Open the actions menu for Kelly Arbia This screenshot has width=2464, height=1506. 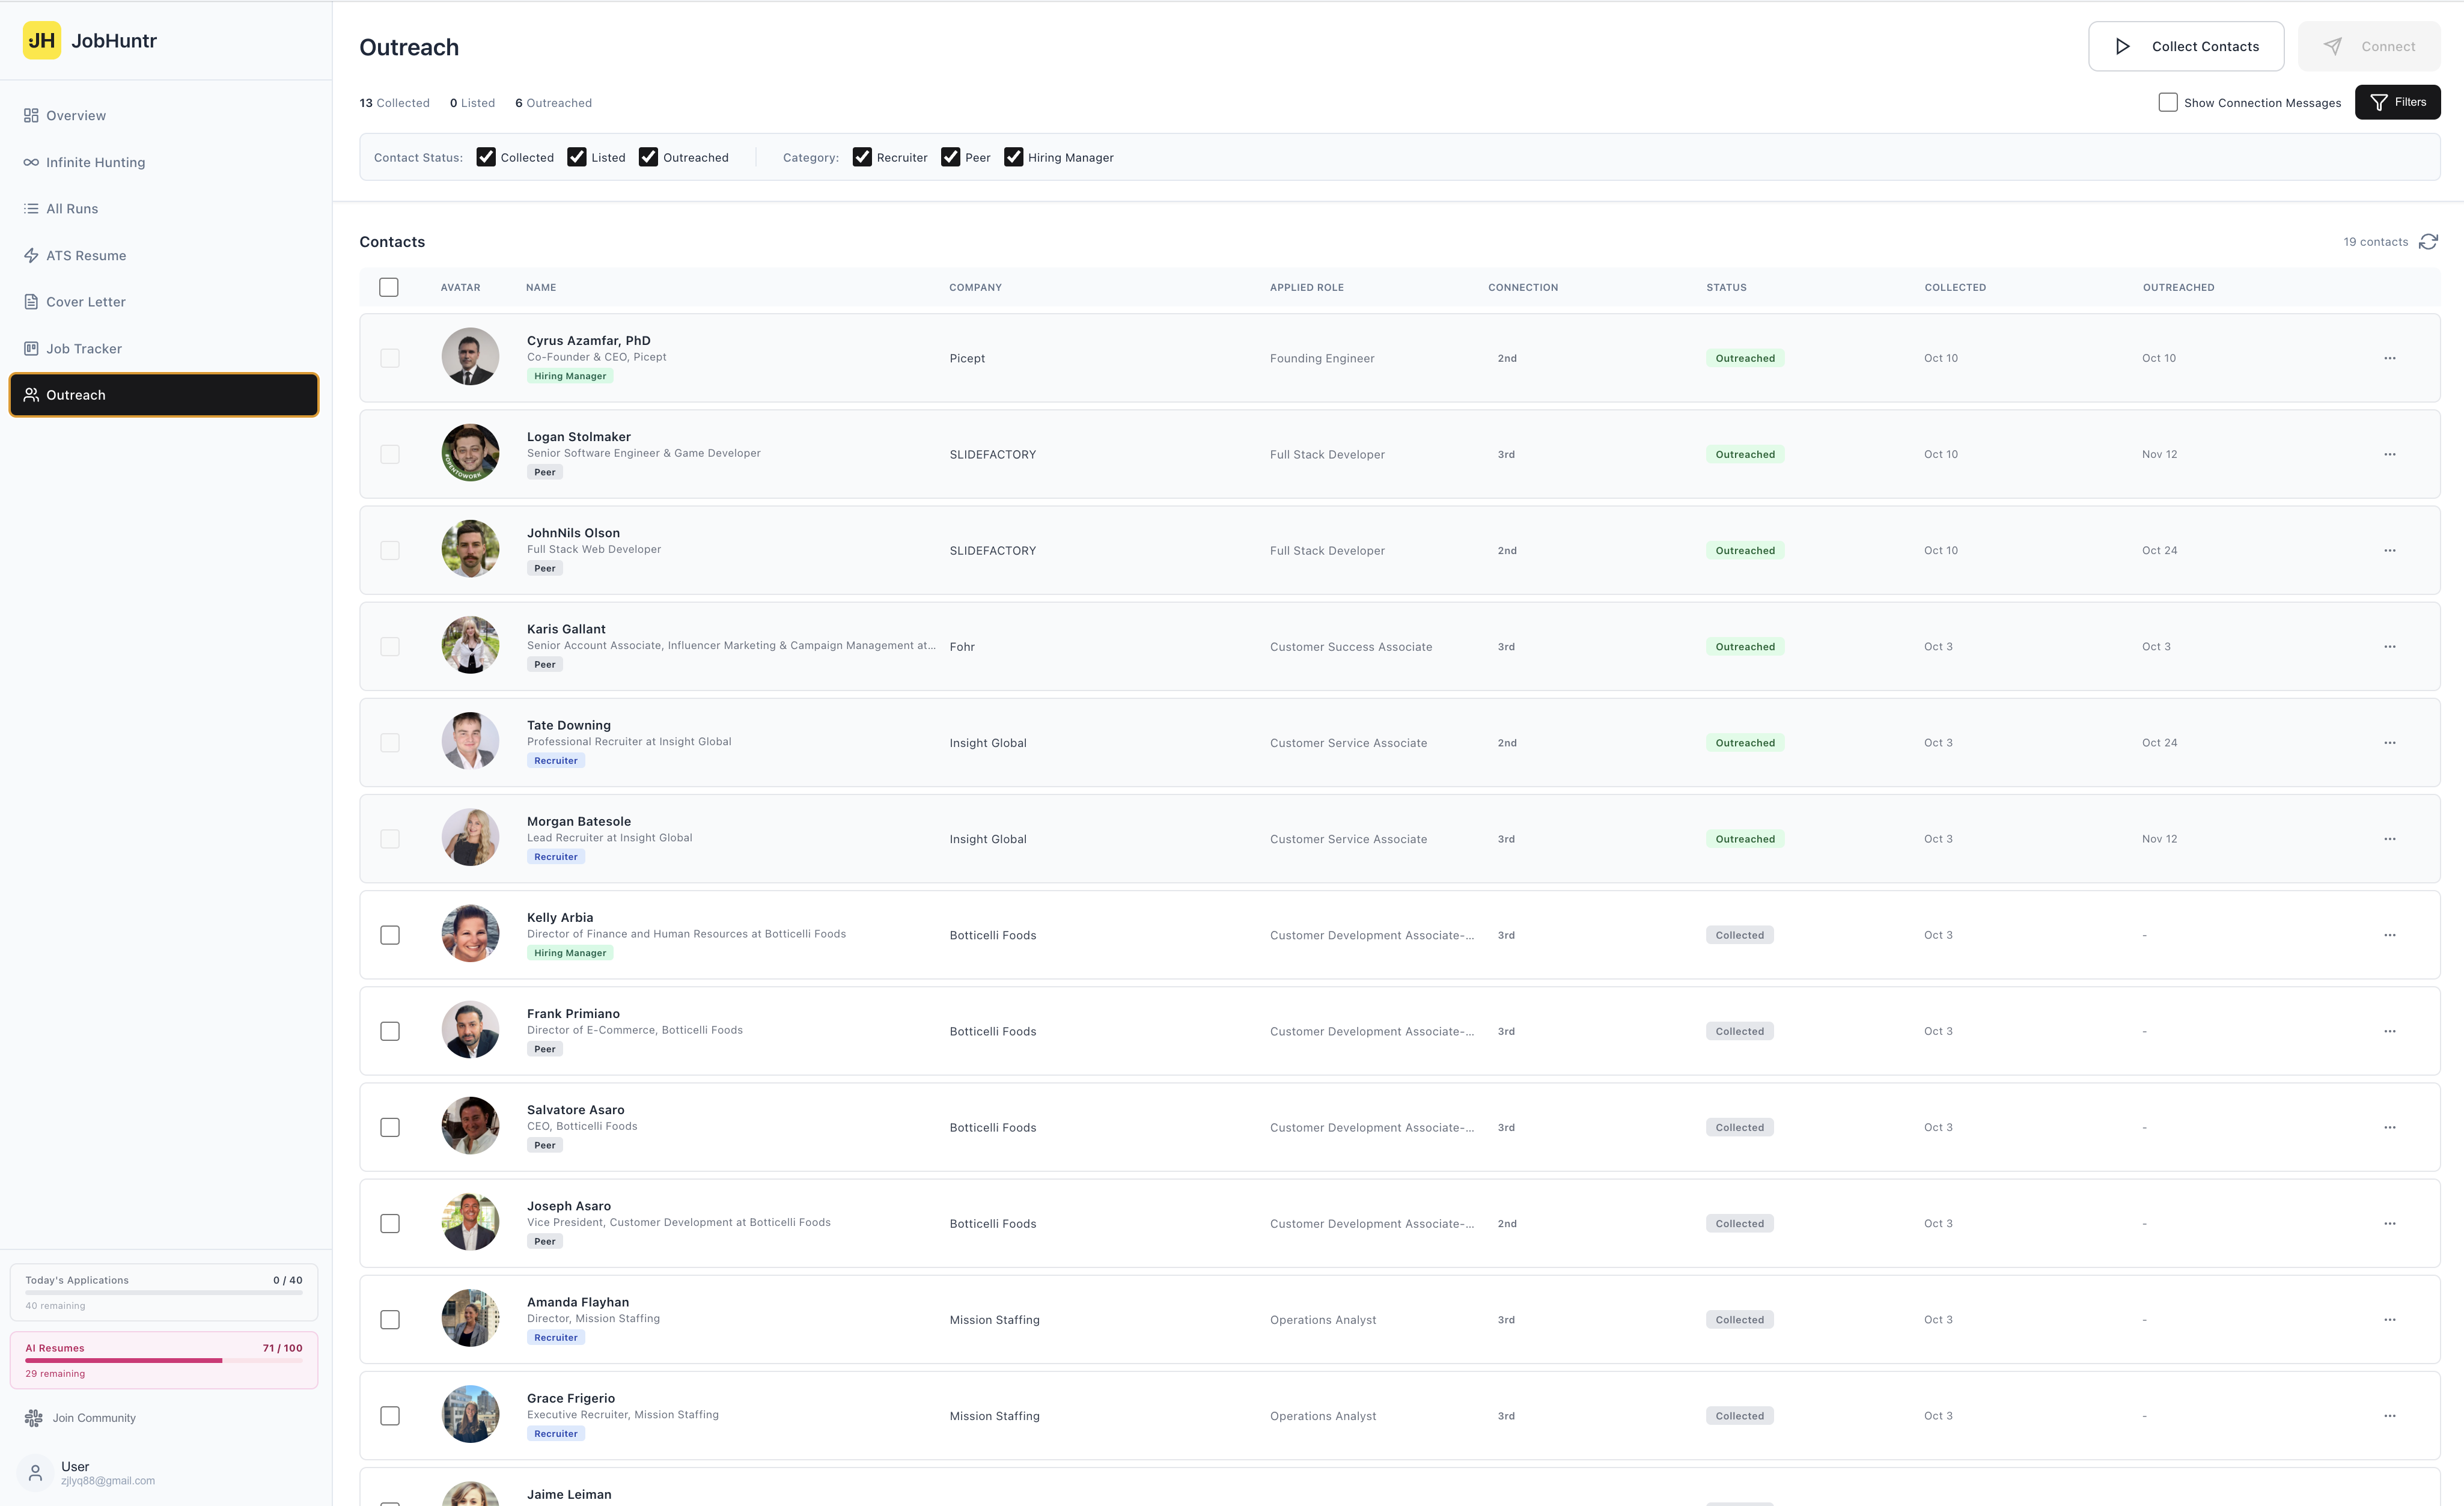click(2391, 935)
